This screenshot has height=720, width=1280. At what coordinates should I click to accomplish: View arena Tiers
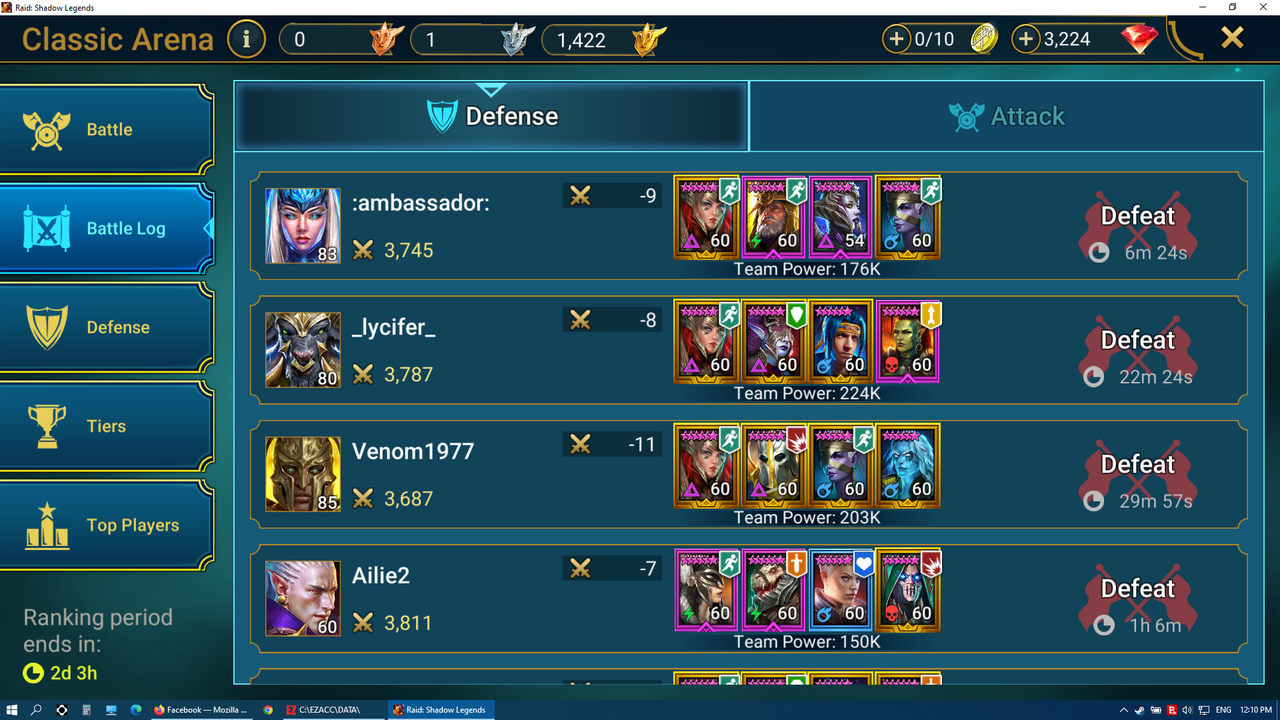[x=106, y=427]
